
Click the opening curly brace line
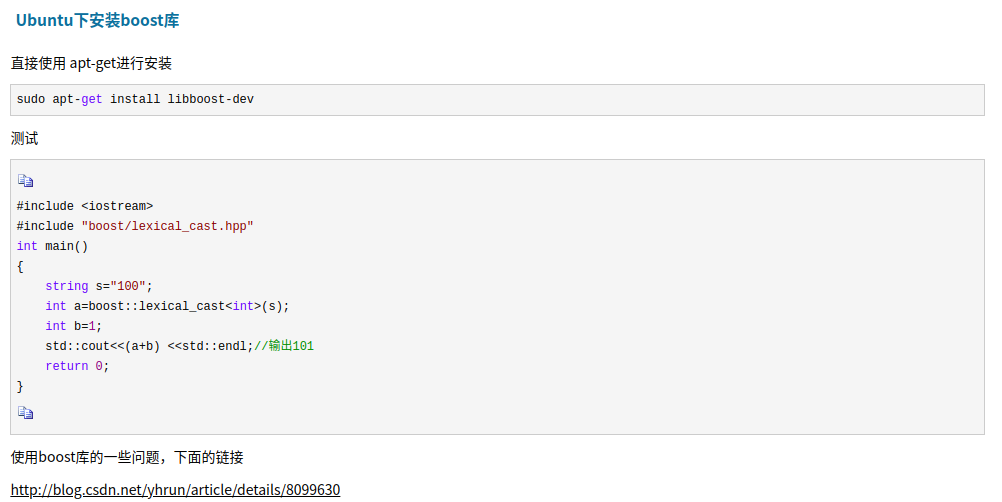click(x=20, y=266)
